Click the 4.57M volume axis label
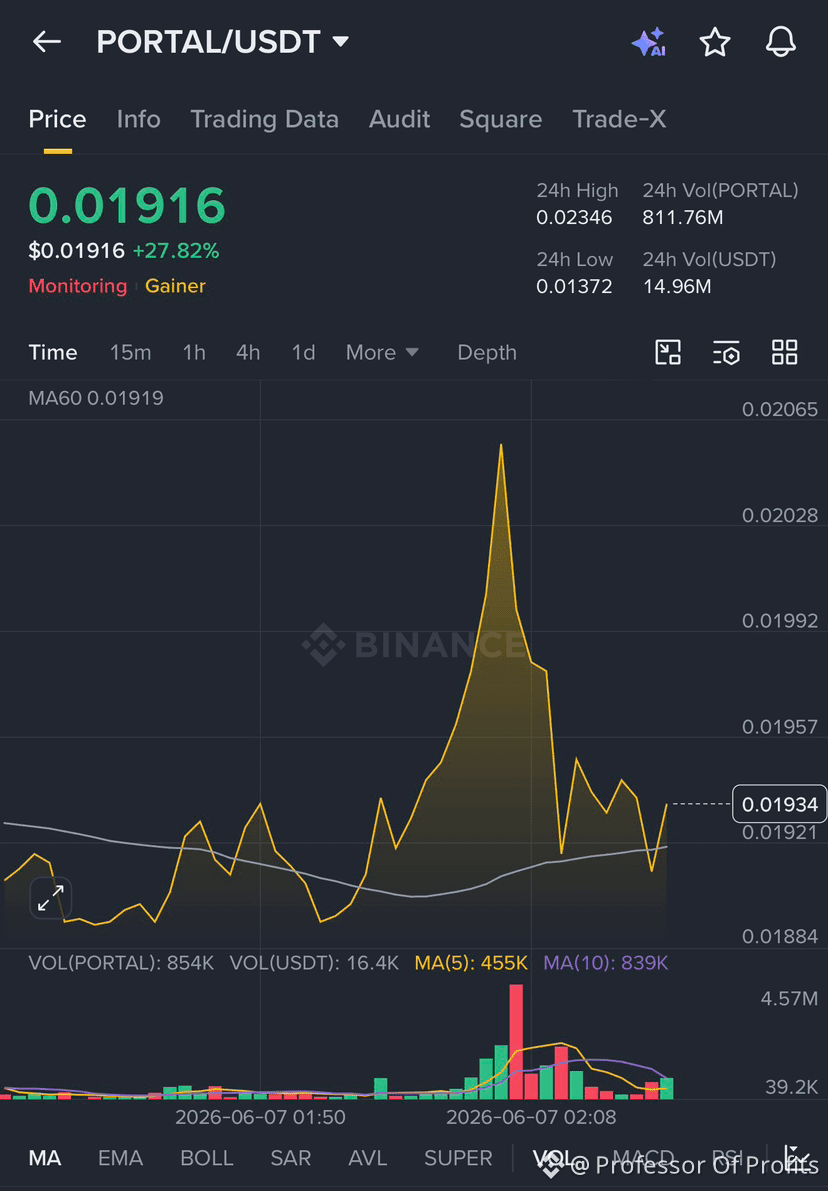 coord(789,998)
